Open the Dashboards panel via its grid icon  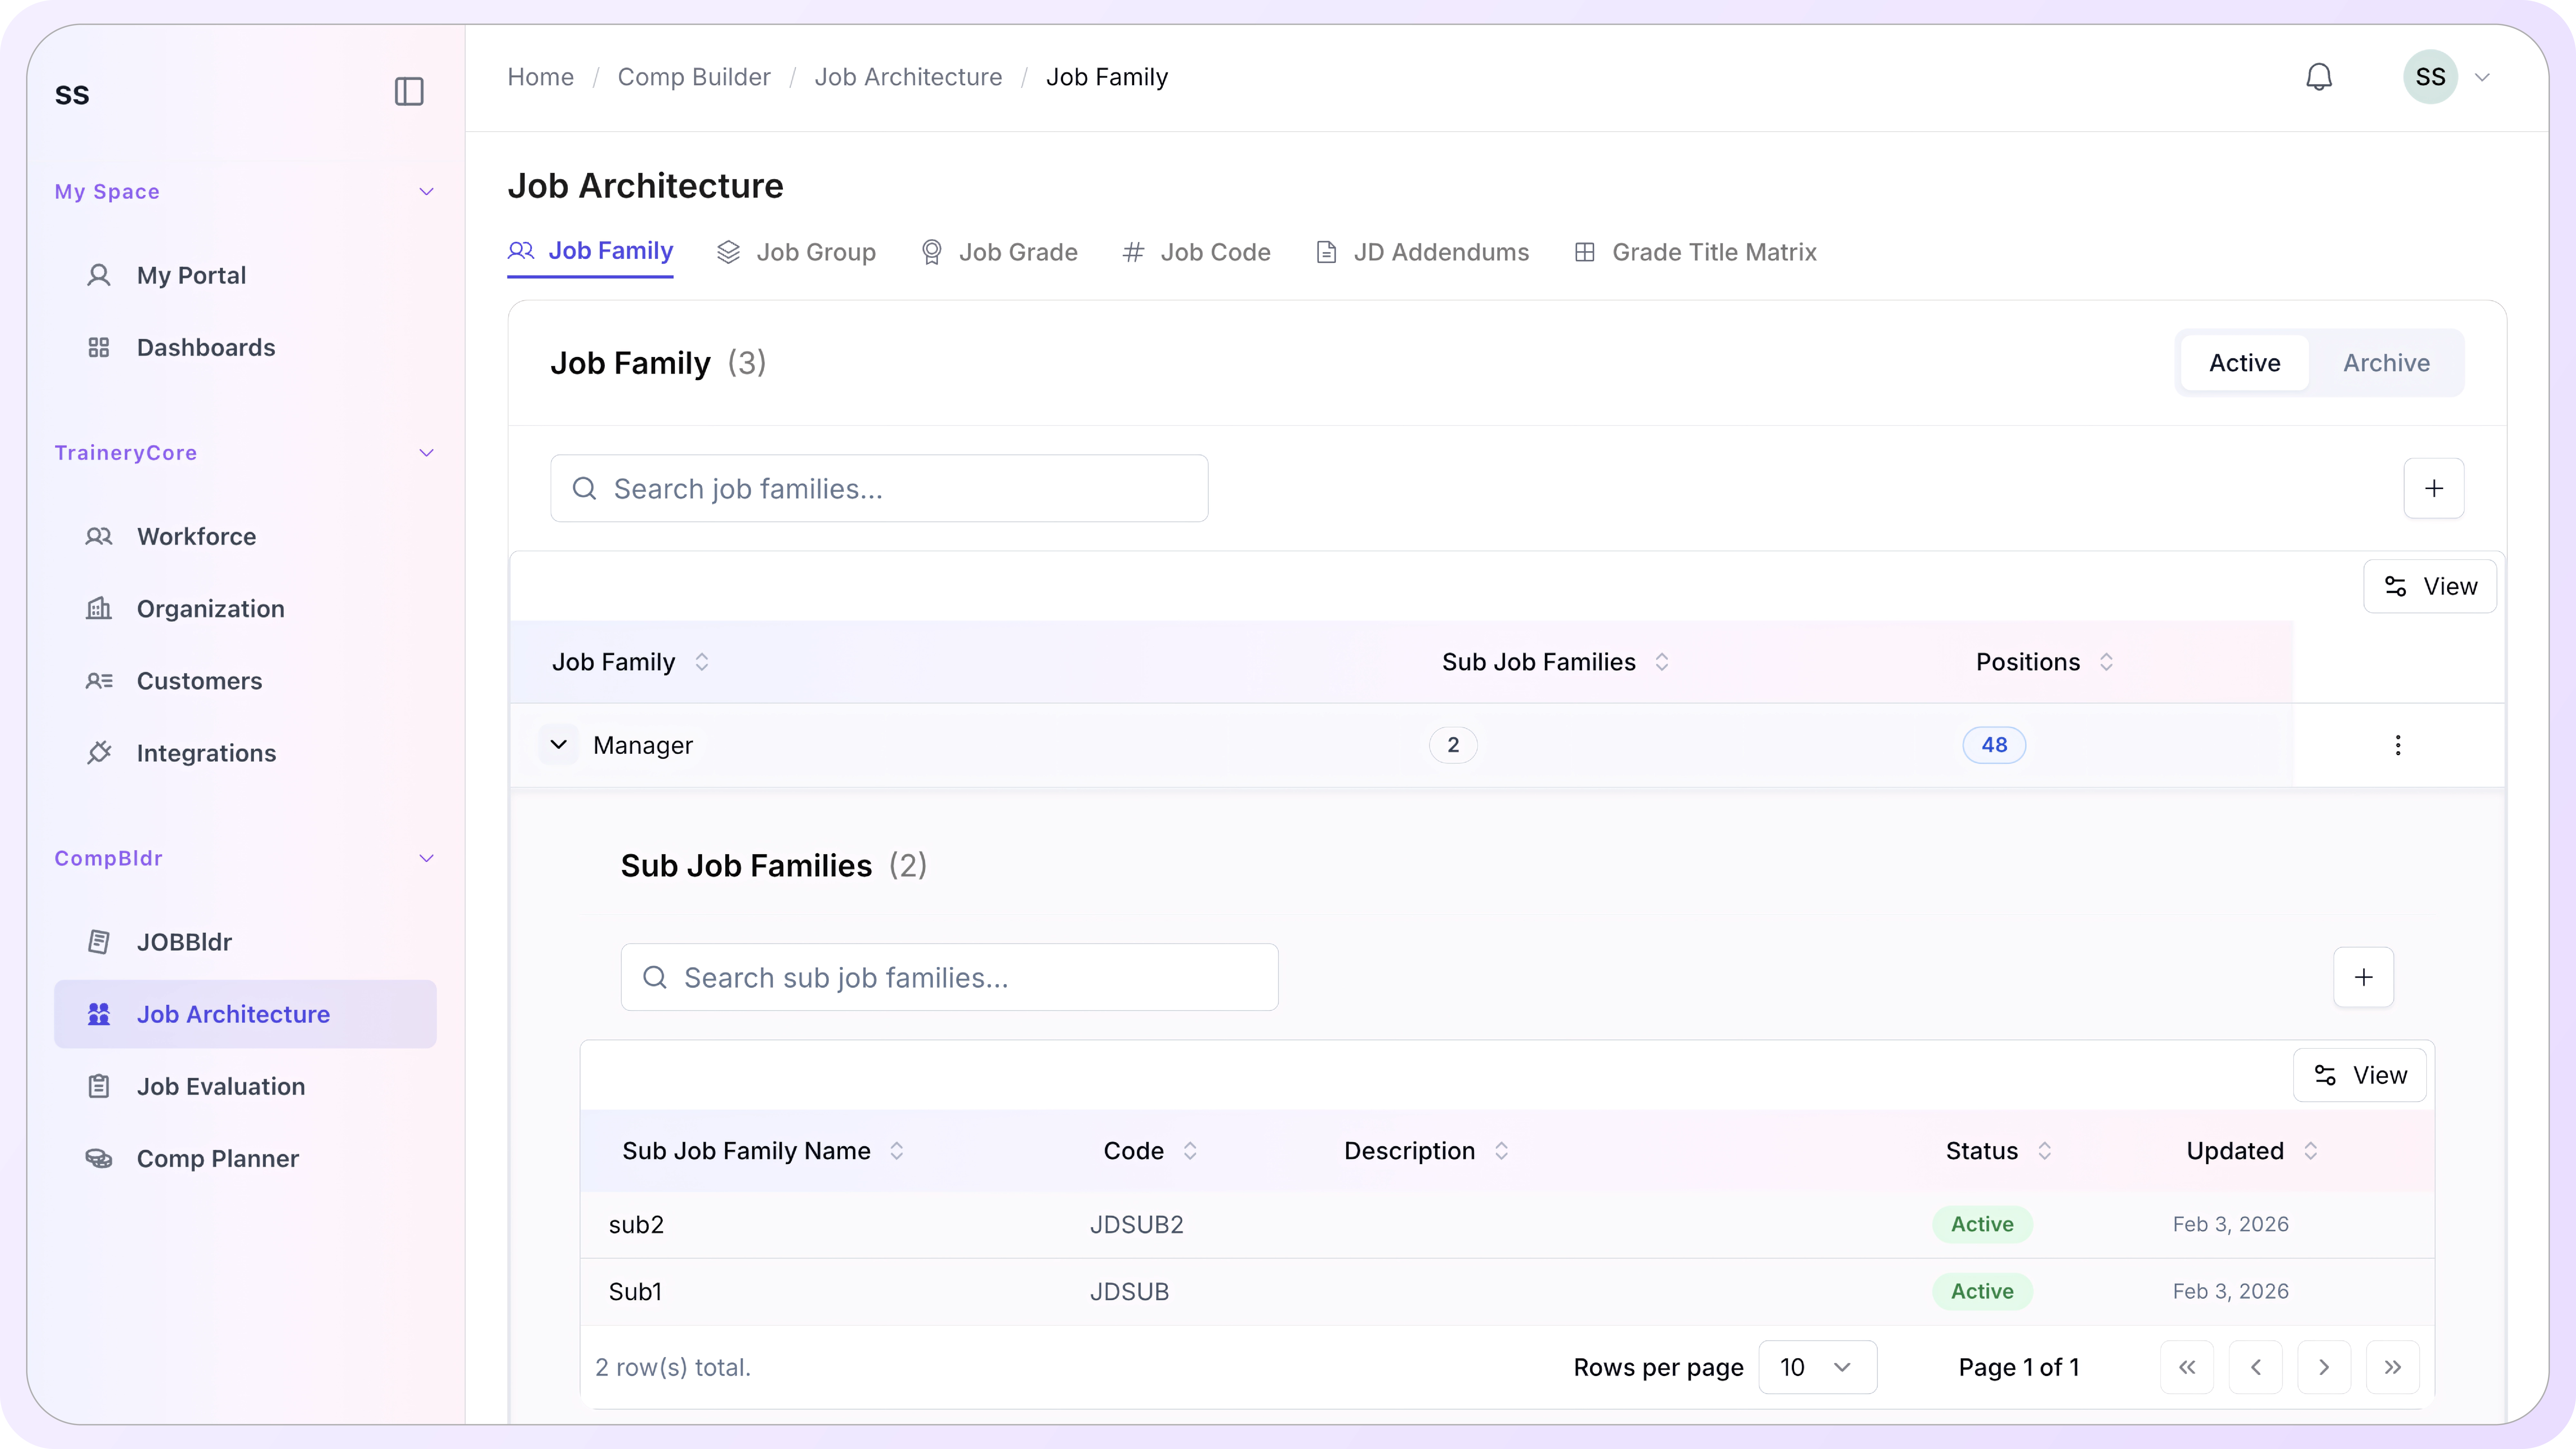(x=99, y=347)
